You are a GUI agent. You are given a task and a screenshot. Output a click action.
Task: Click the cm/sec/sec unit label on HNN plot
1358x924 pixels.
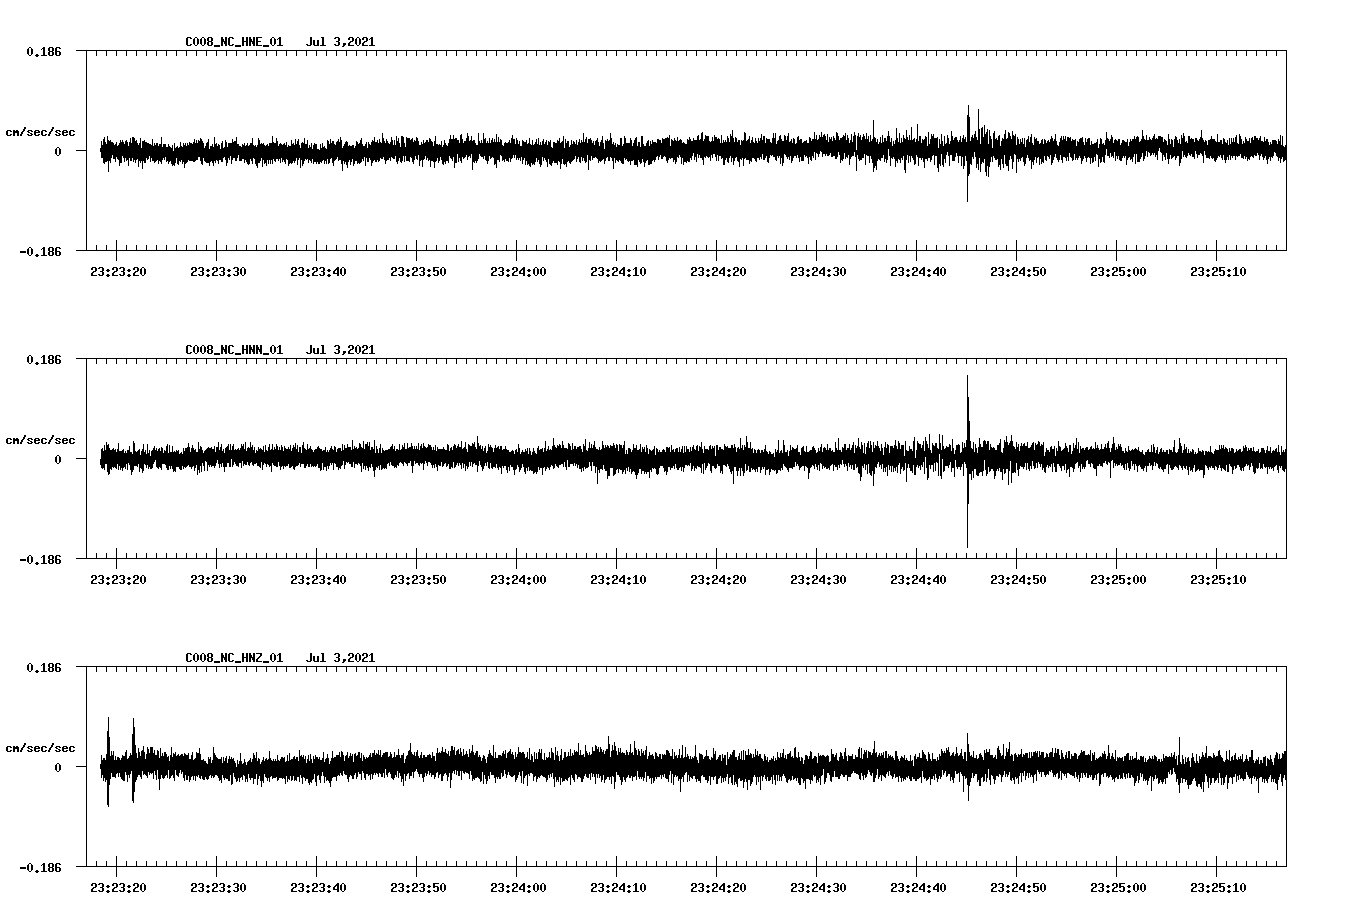click(x=40, y=440)
